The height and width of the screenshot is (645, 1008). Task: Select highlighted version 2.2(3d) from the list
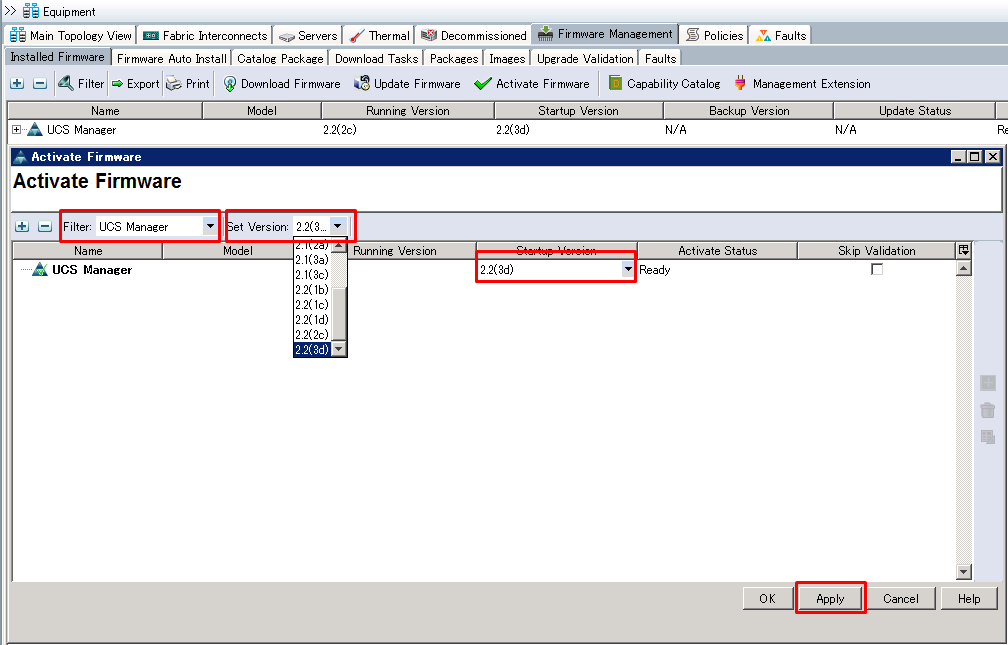tap(312, 349)
